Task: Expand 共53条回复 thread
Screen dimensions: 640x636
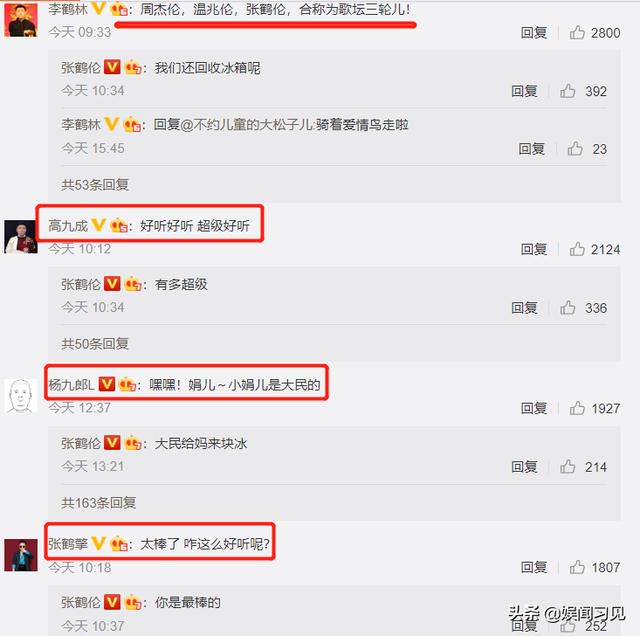Action: pos(95,185)
